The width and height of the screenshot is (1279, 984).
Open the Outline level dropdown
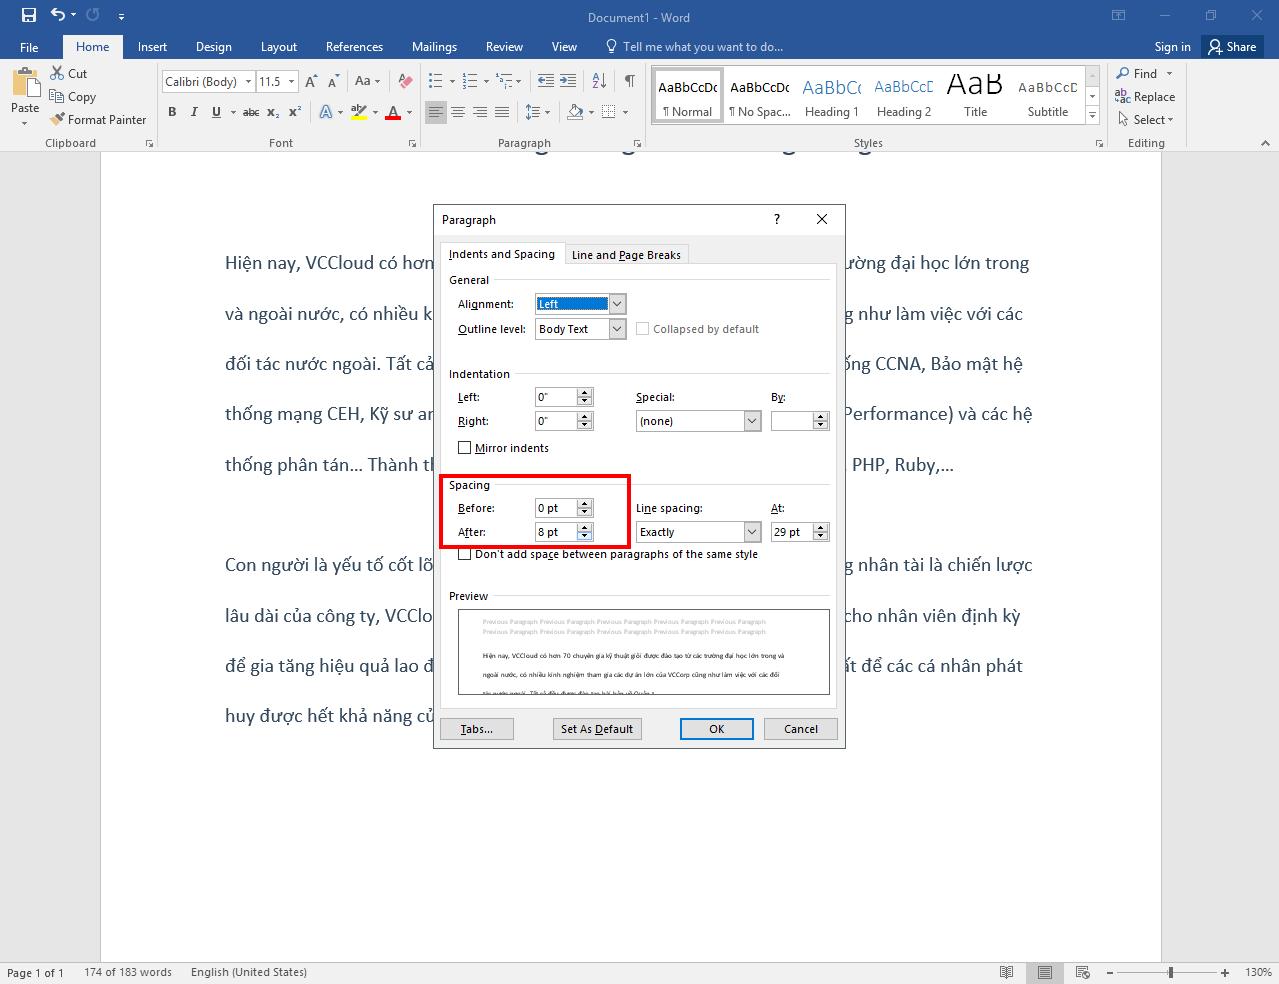[x=617, y=329]
